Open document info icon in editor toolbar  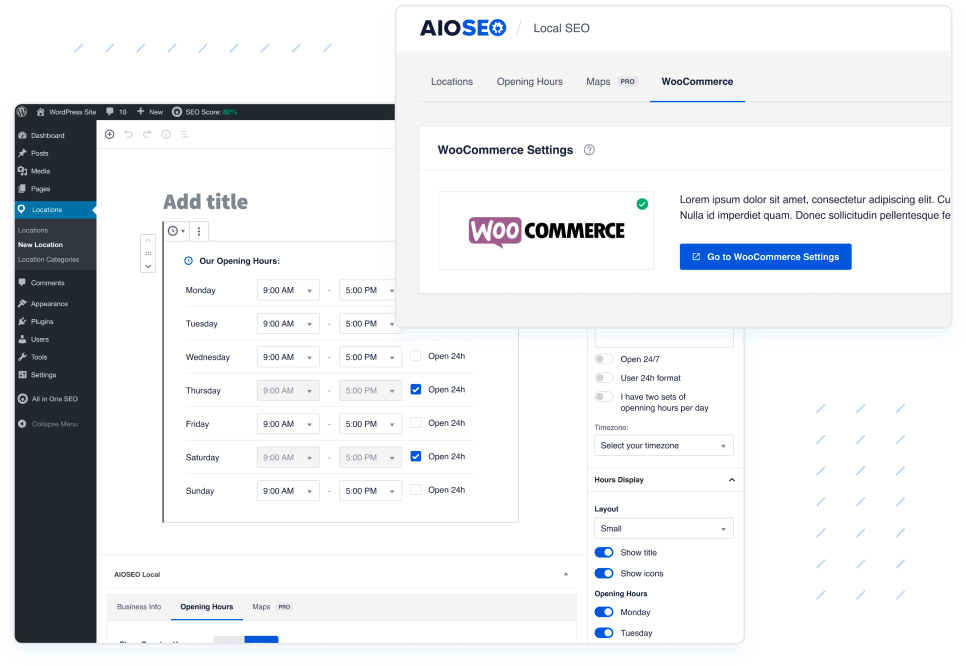166,134
